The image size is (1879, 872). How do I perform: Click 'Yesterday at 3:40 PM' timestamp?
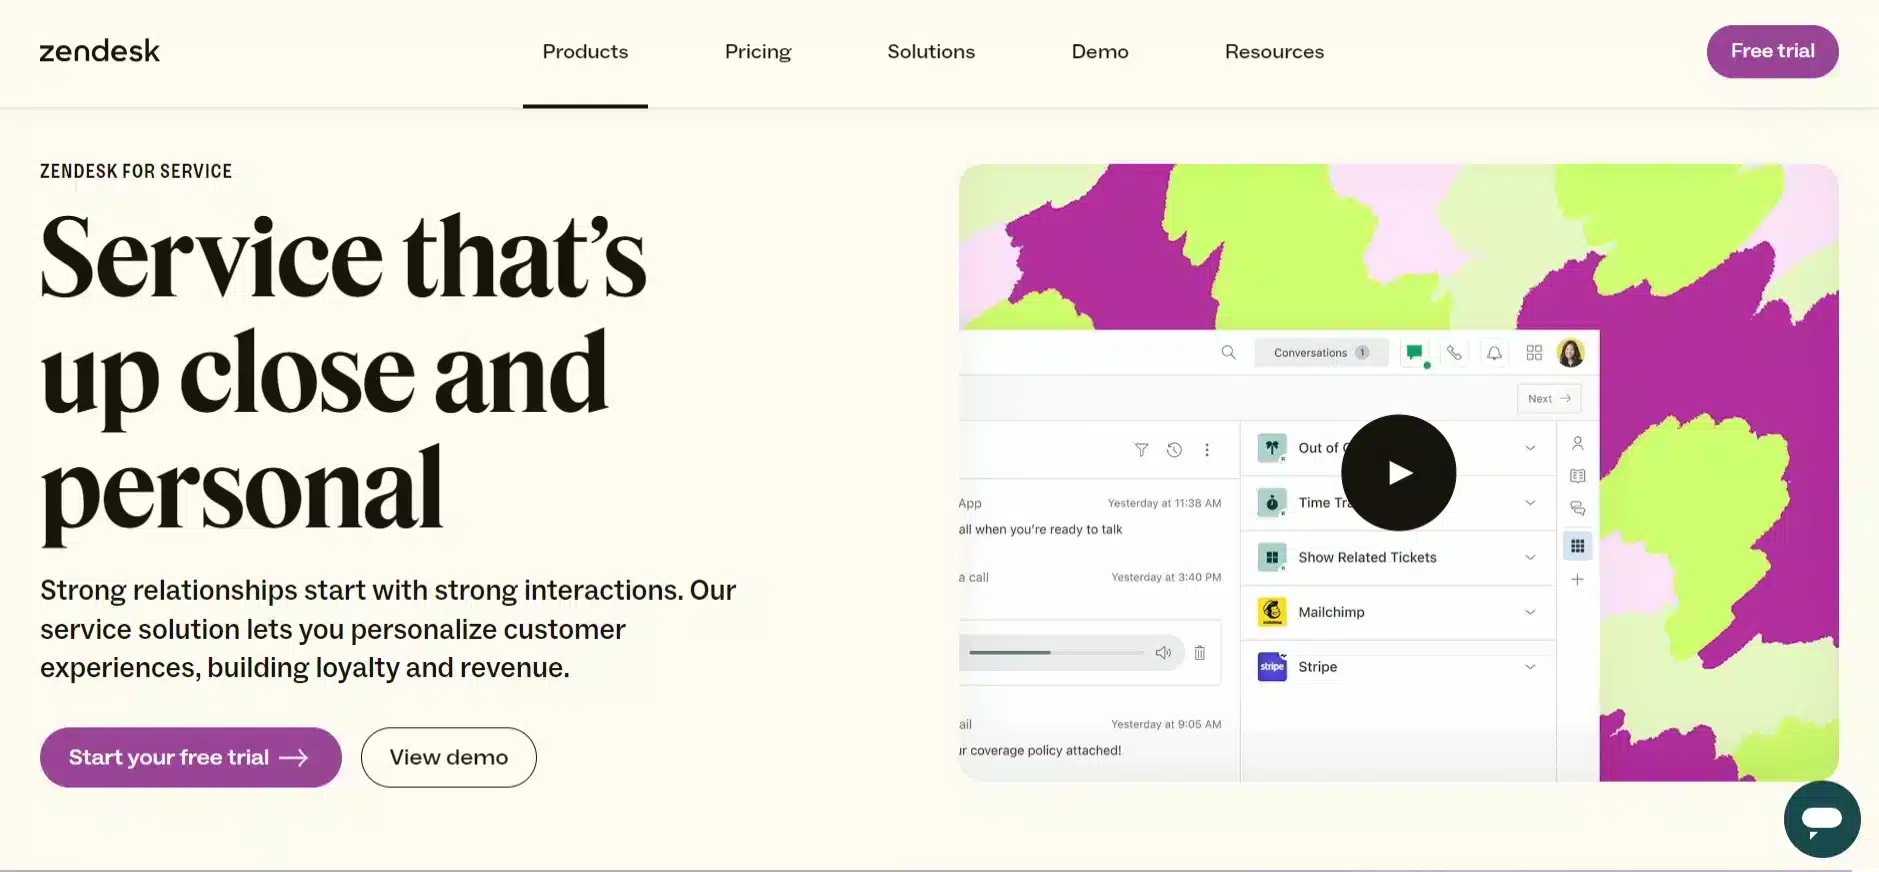pos(1166,577)
